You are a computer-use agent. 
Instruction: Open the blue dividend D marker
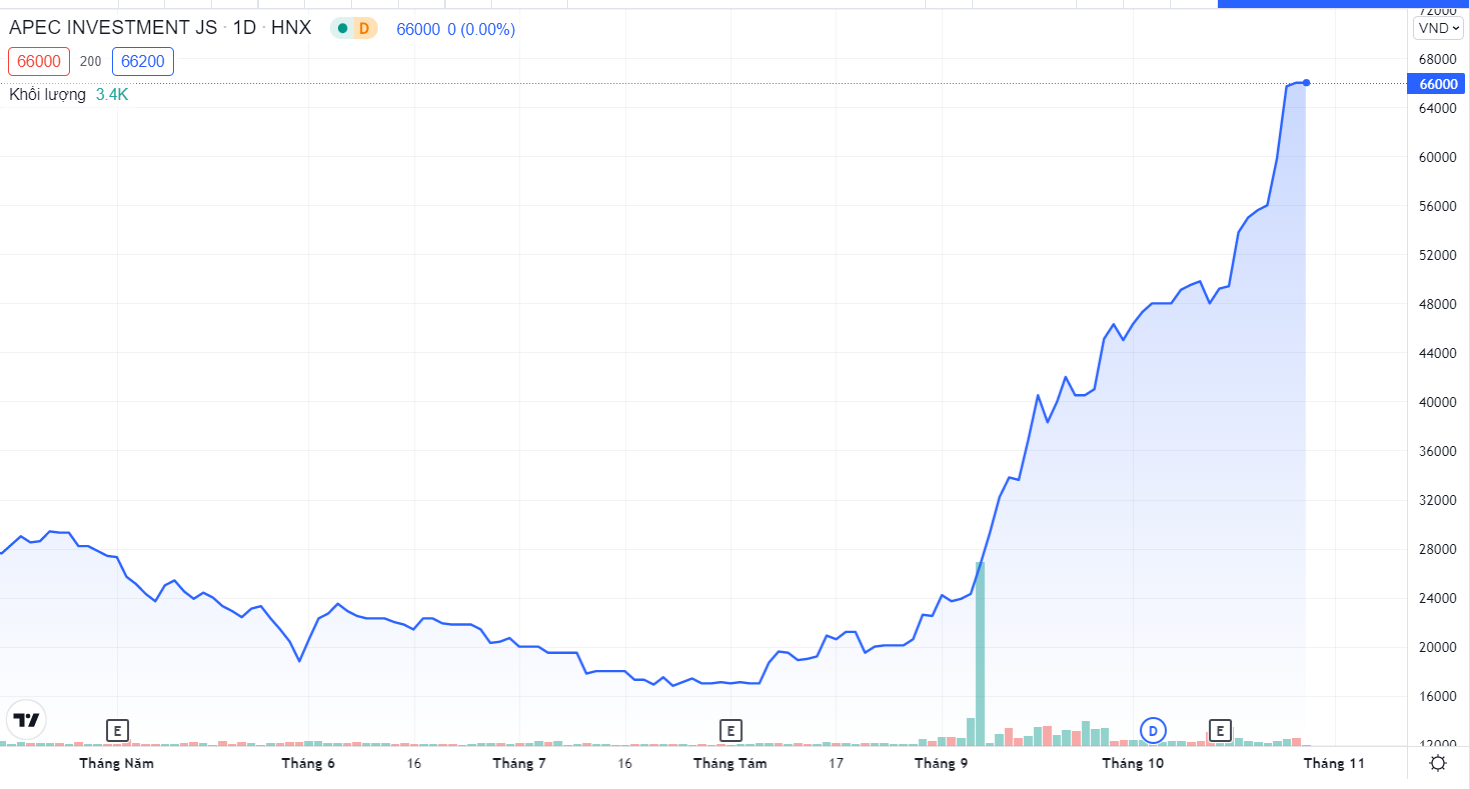click(1153, 730)
